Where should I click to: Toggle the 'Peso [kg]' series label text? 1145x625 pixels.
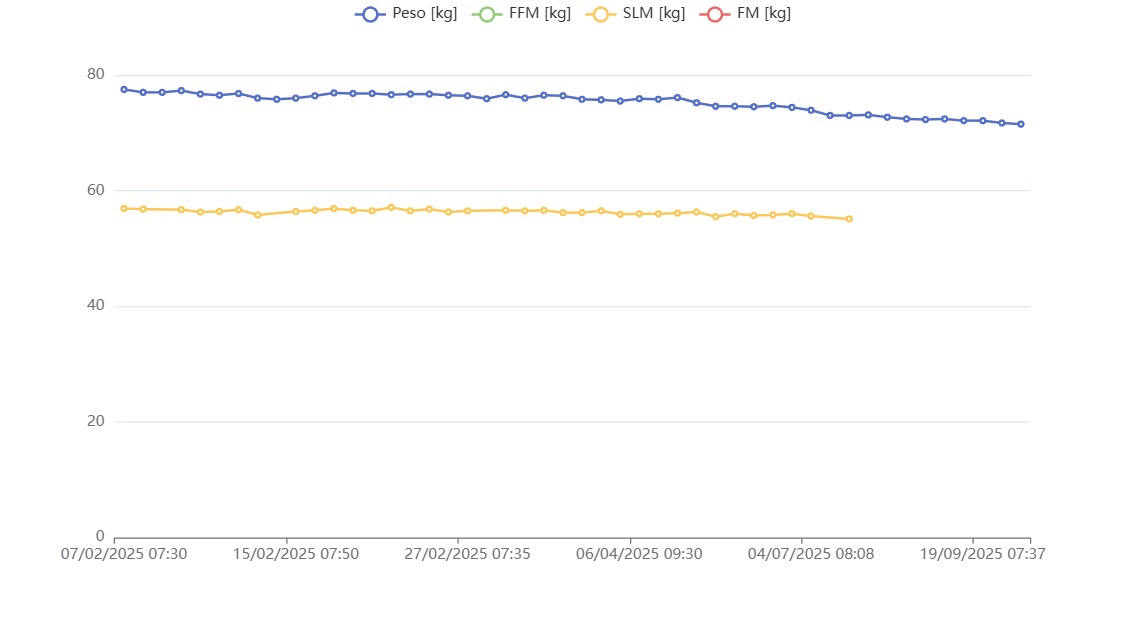[x=424, y=14]
